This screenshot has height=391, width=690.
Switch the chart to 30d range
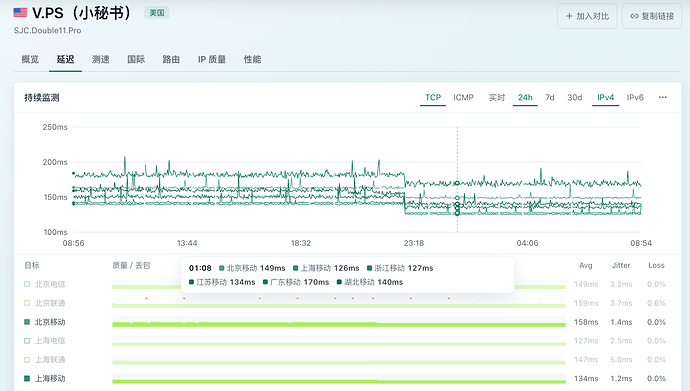575,97
